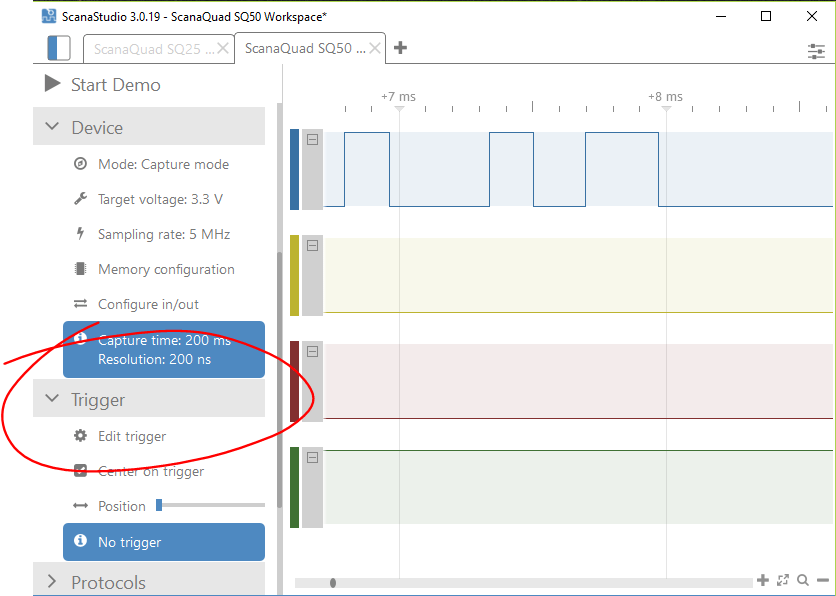Click the fit-to-view expand icon

tap(783, 580)
